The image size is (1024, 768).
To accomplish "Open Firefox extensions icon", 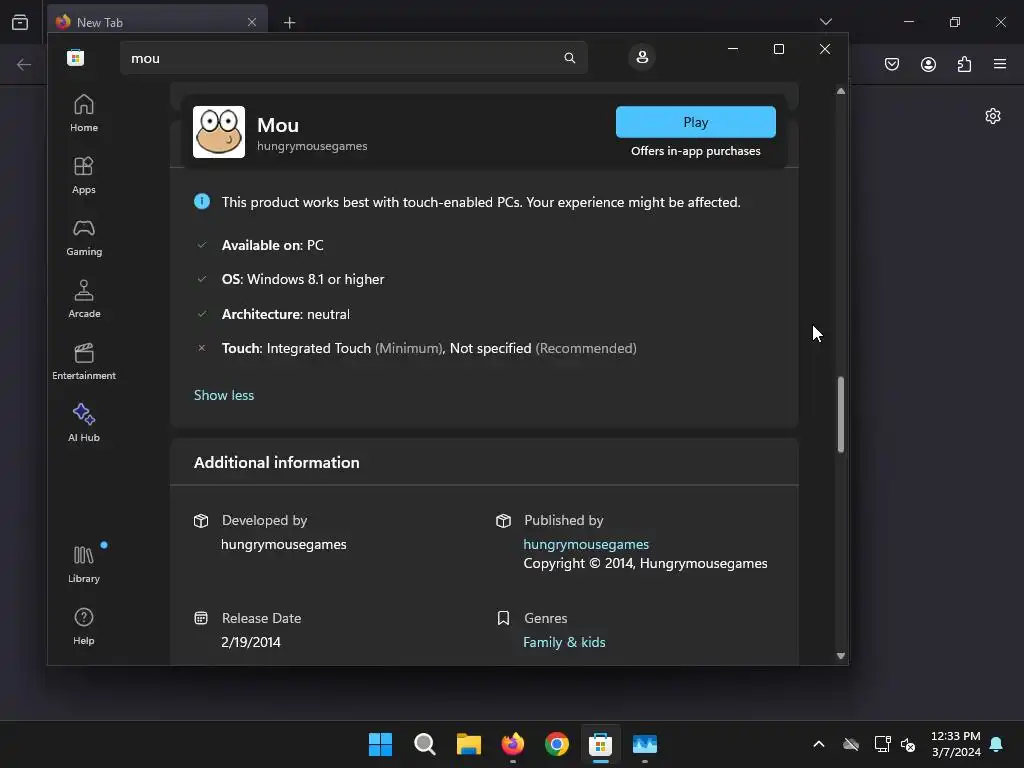I will coord(964,64).
